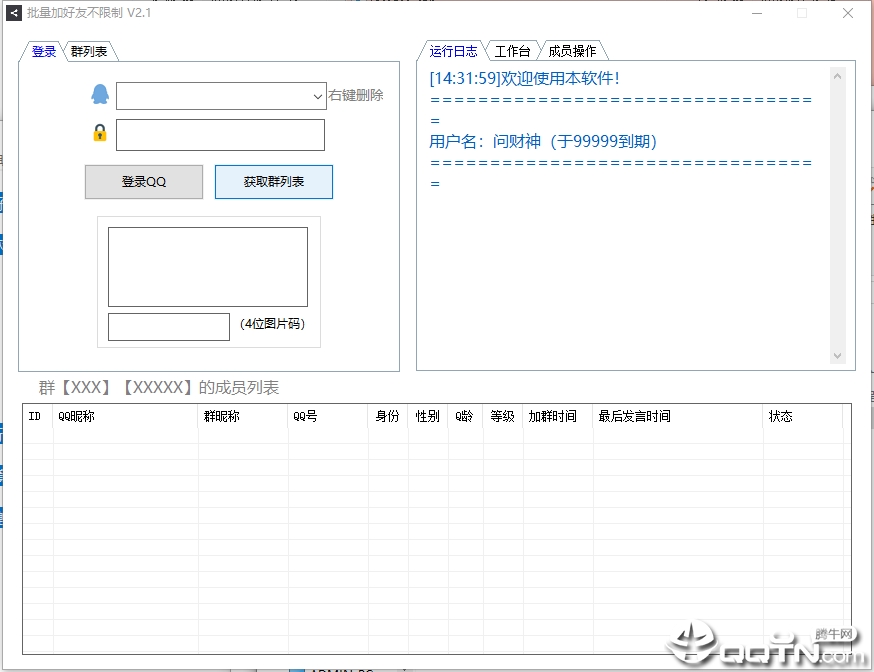874x672 pixels.
Task: Click the 获取群列表 button
Action: click(274, 182)
